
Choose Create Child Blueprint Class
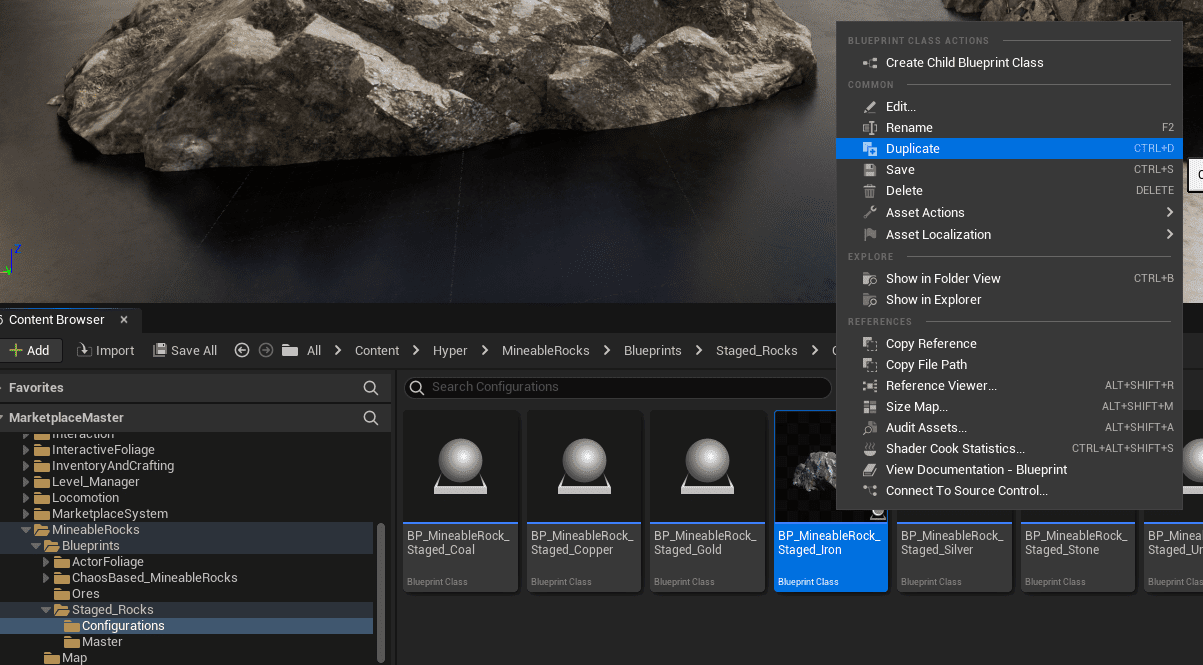click(x=1009, y=63)
